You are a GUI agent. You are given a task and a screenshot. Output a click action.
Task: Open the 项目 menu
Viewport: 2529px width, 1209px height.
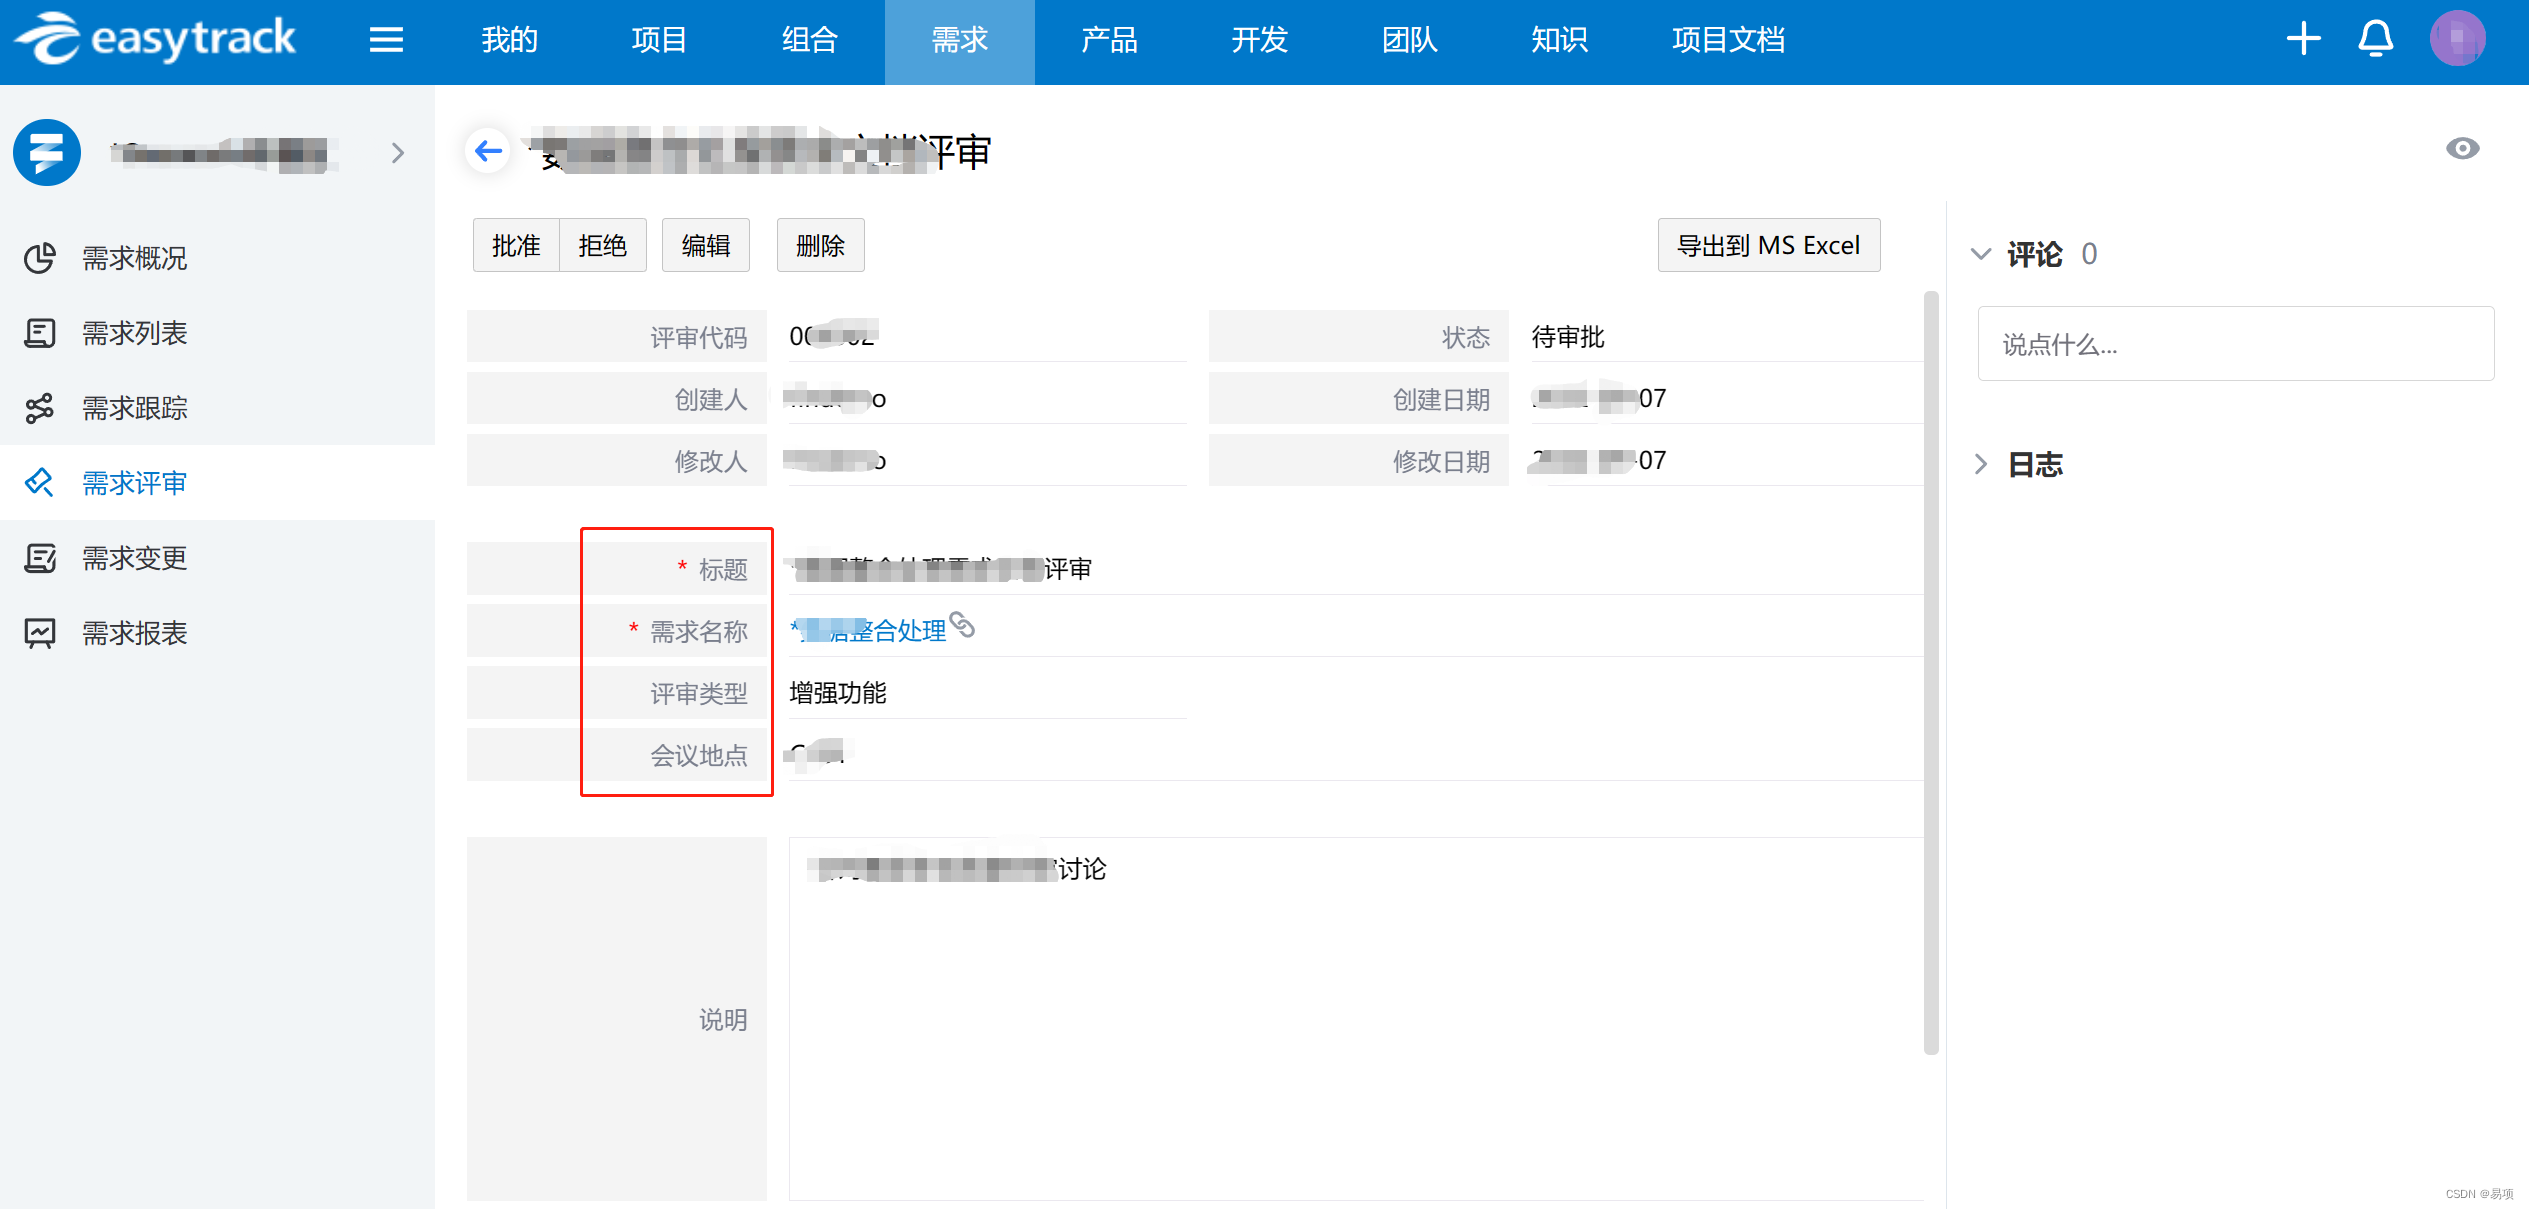[660, 40]
